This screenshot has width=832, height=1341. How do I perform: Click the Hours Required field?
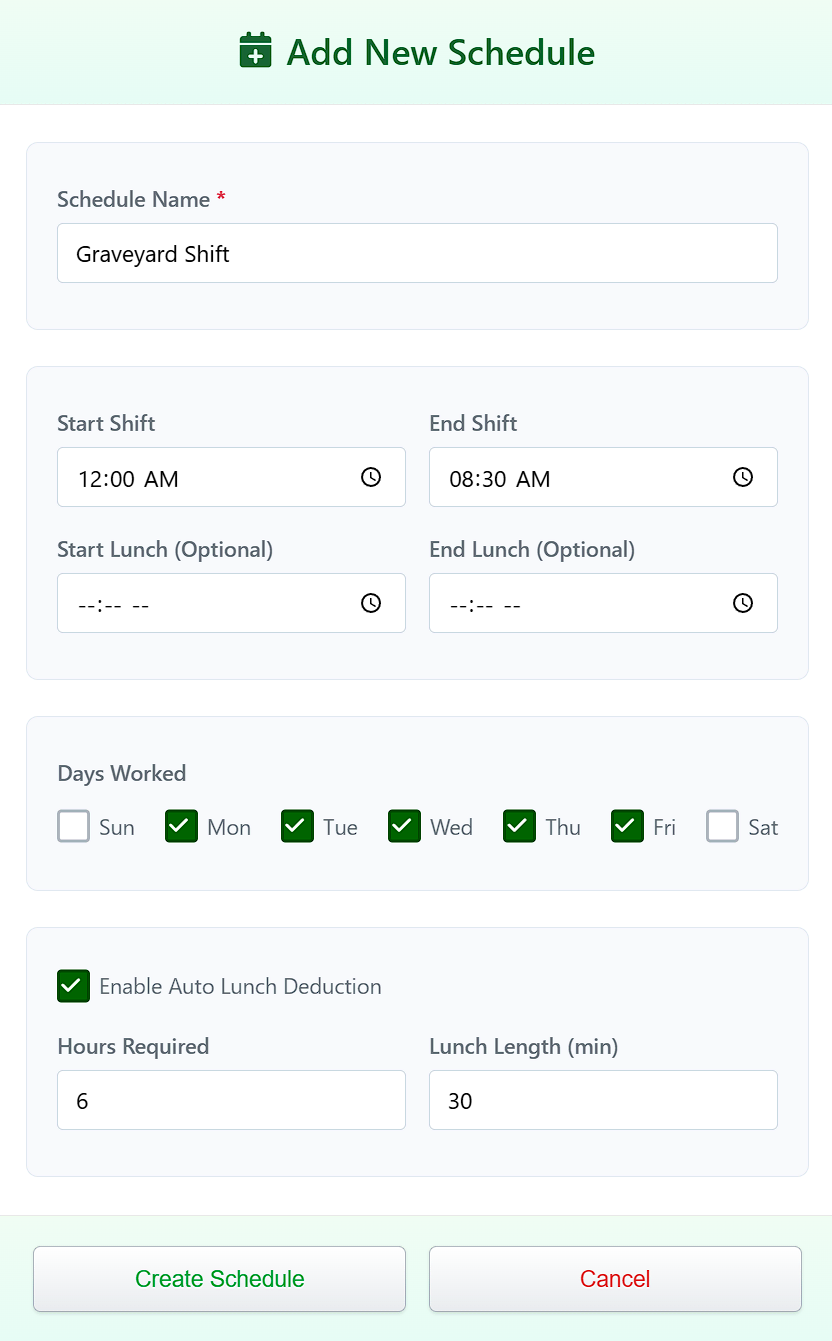tap(231, 1100)
